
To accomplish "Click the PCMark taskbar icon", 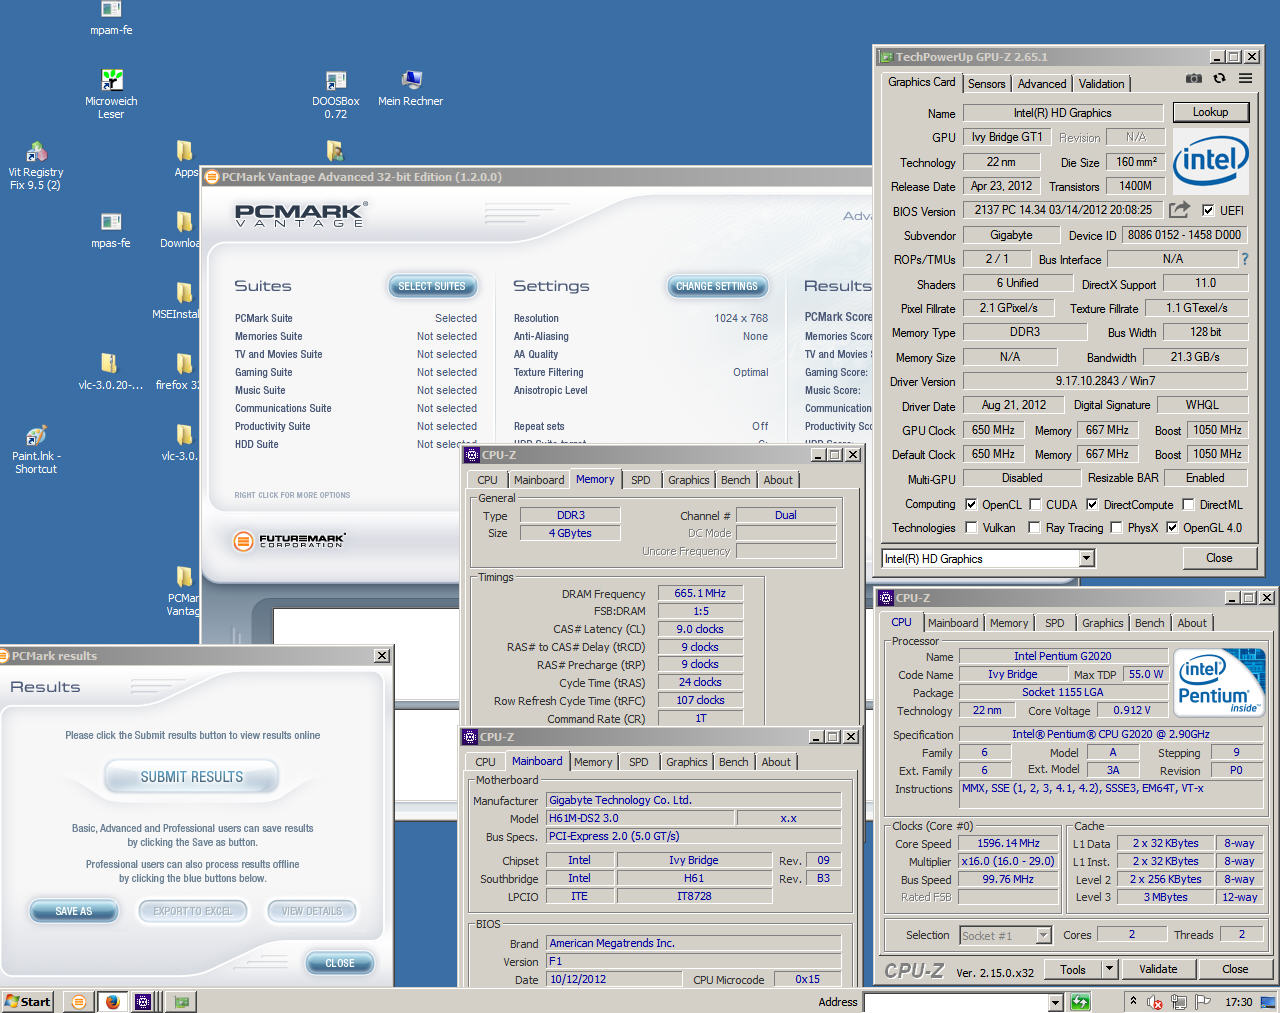I will (x=79, y=1001).
